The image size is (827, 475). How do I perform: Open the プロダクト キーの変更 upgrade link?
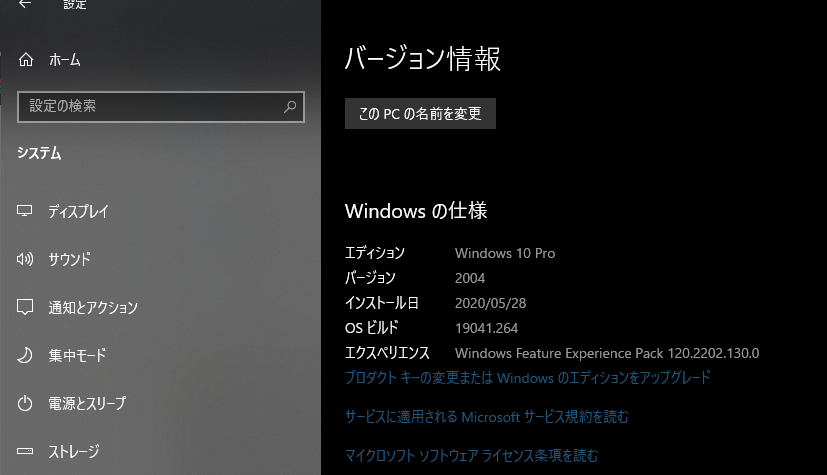(x=528, y=377)
